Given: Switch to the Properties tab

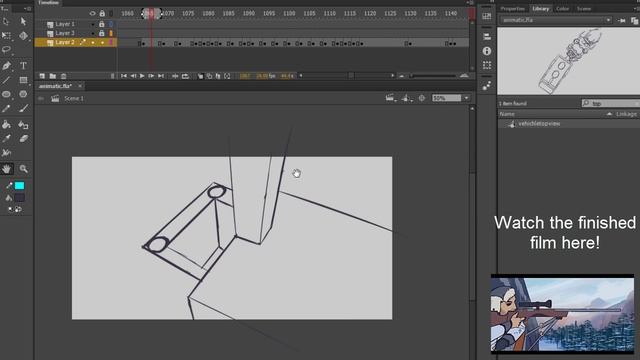Looking at the screenshot, I should tap(512, 9).
